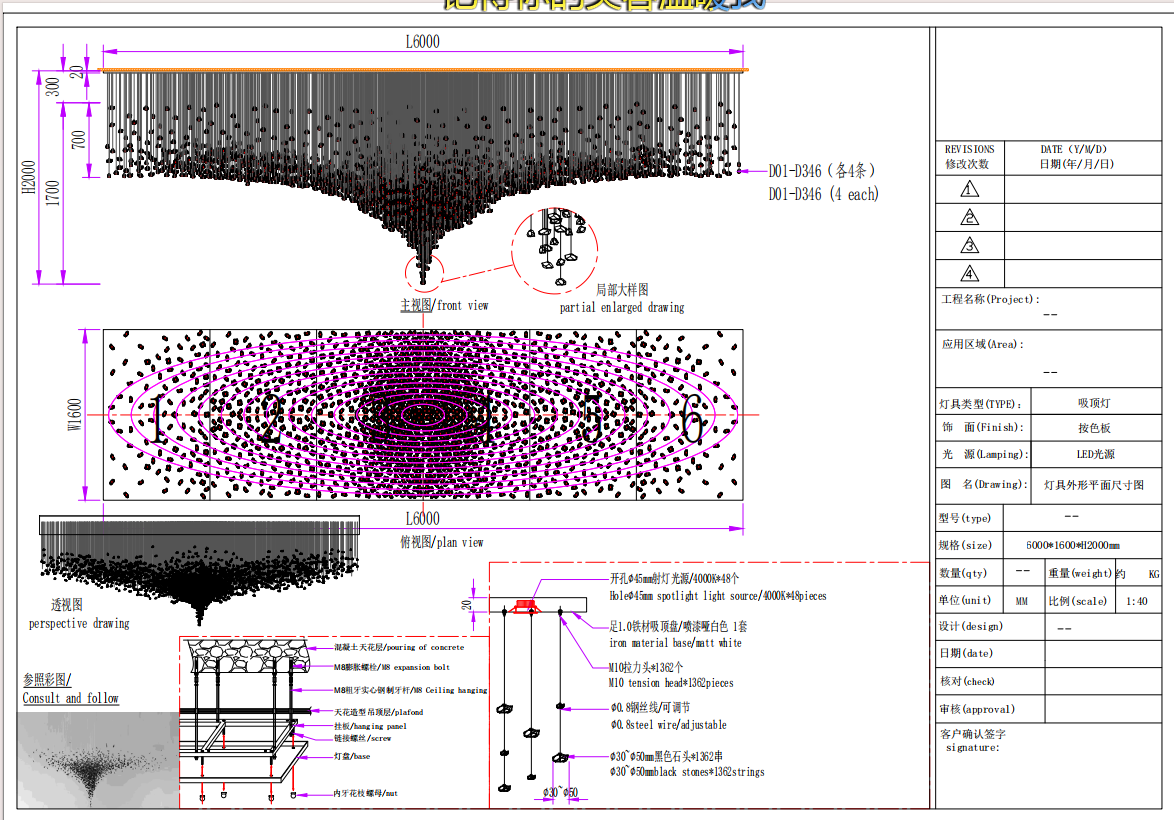Click the 'DATE (Y/M/D)' header cell
1174x820 pixels.
[1083, 157]
